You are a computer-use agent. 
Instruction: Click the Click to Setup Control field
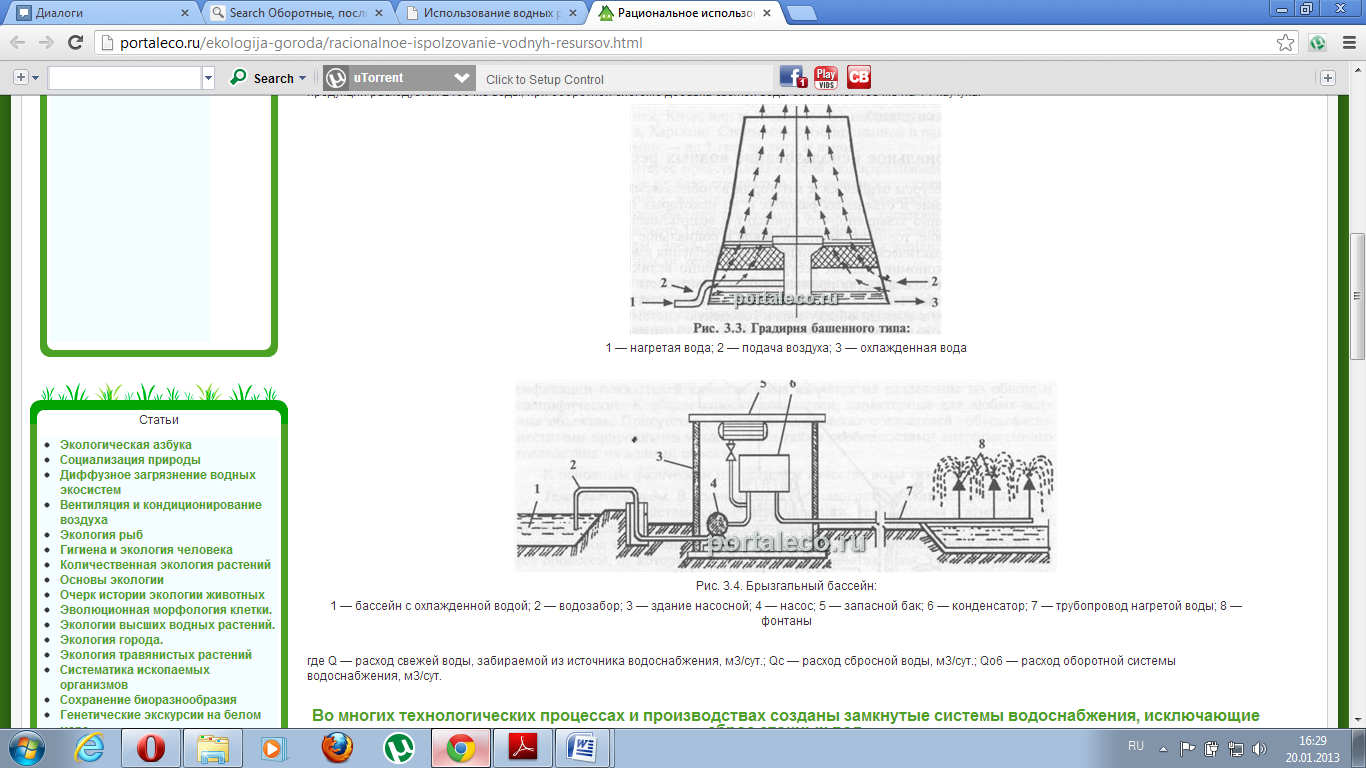tap(624, 79)
